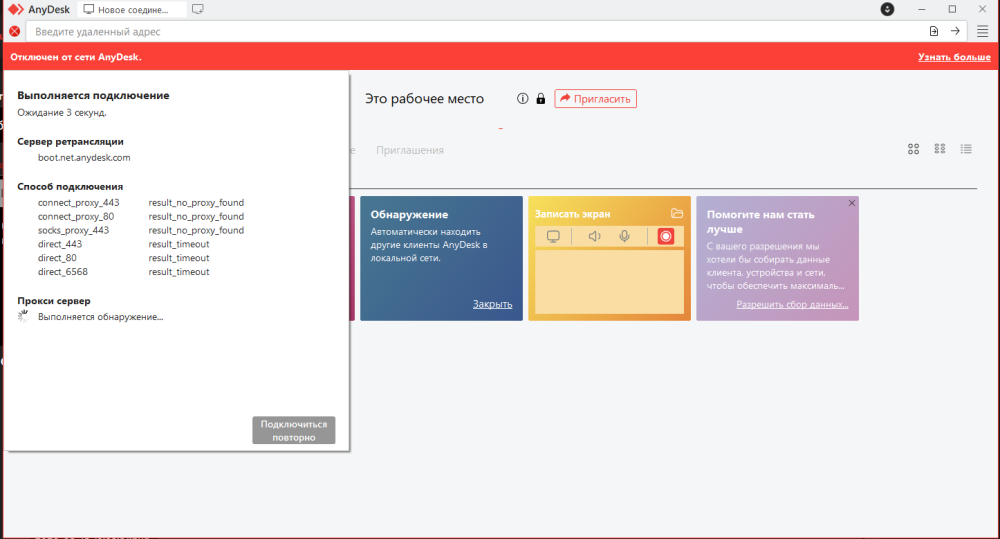Image resolution: width=1000 pixels, height=539 pixels.
Task: Click the 'Пригласить' button
Action: 596,99
